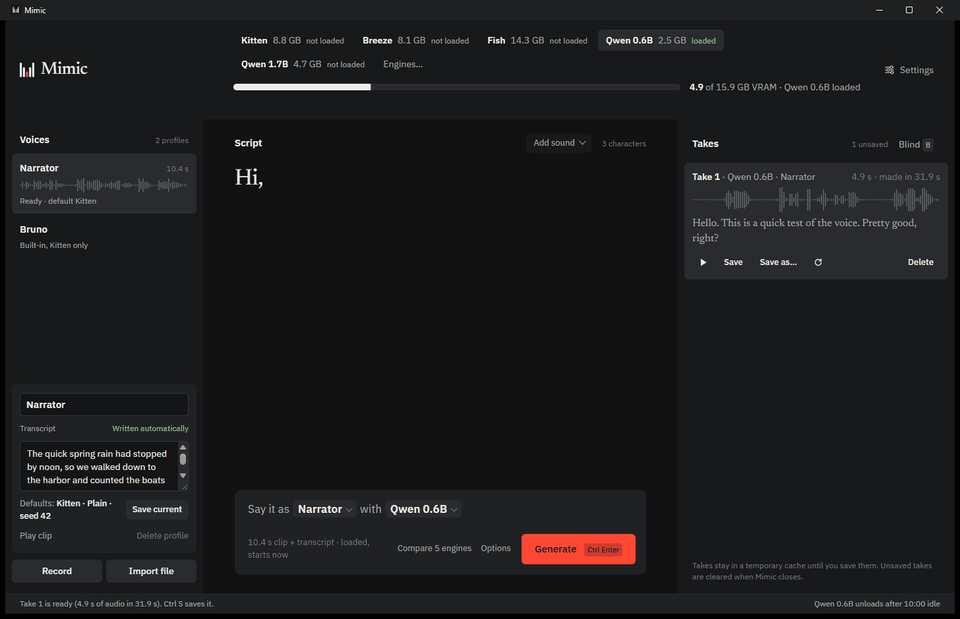Click 'Qwen 0.6B unloads after 10:00 idle' status
The height and width of the screenshot is (619, 960).
point(877,604)
